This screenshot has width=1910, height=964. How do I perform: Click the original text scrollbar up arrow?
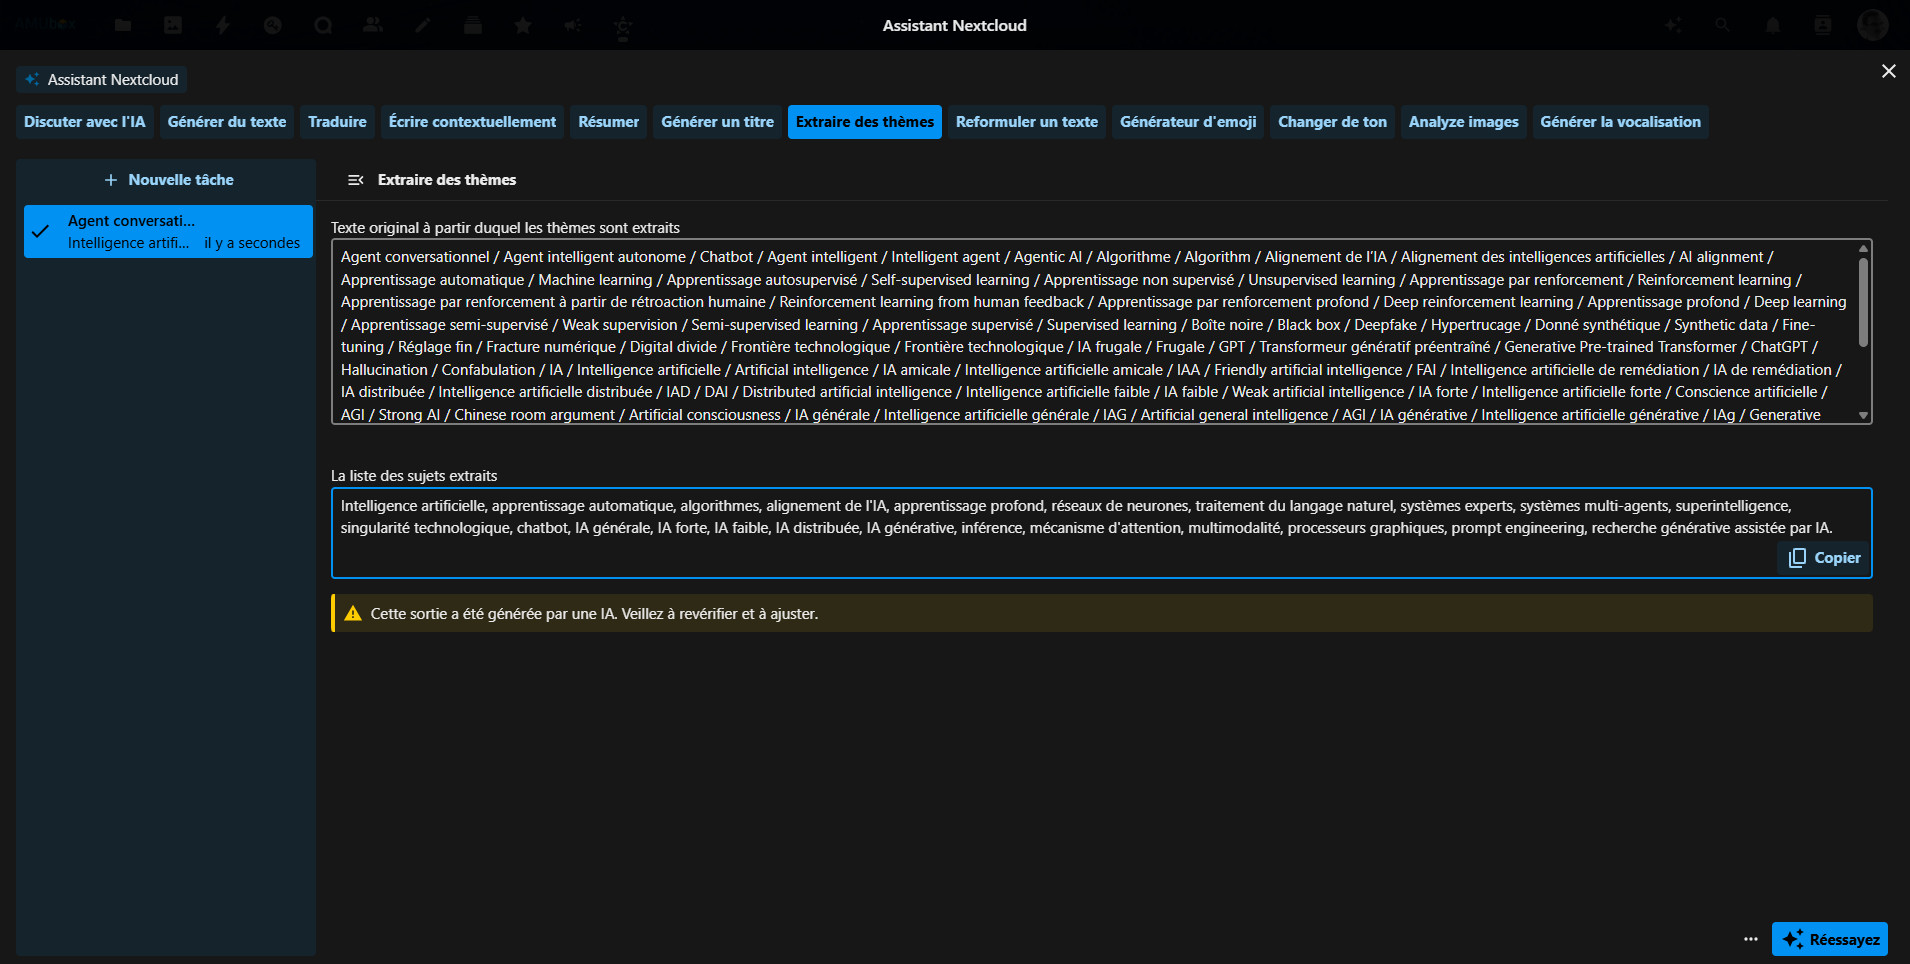click(1863, 248)
